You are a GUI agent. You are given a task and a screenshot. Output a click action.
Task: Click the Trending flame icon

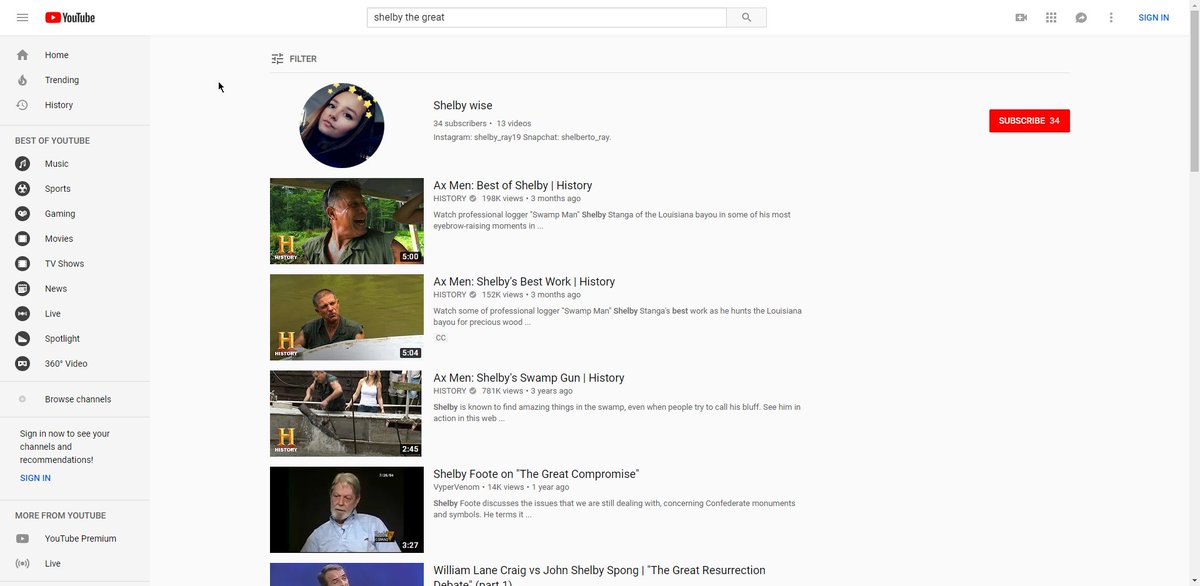(22, 80)
